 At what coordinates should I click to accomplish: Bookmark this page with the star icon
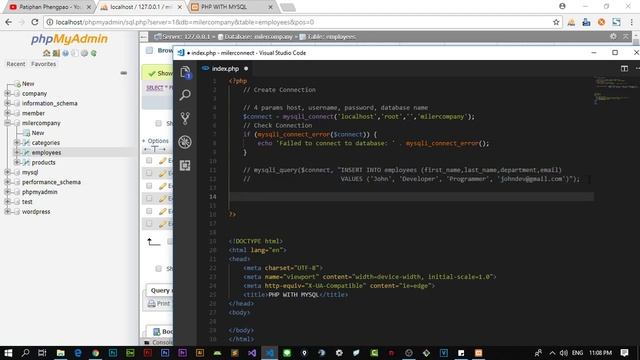[x=556, y=22]
